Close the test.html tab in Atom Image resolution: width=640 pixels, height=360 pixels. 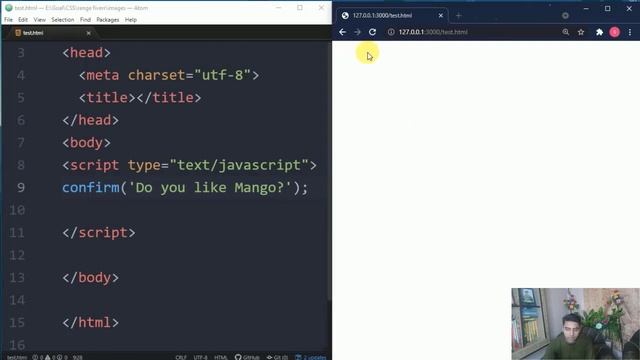89,33
